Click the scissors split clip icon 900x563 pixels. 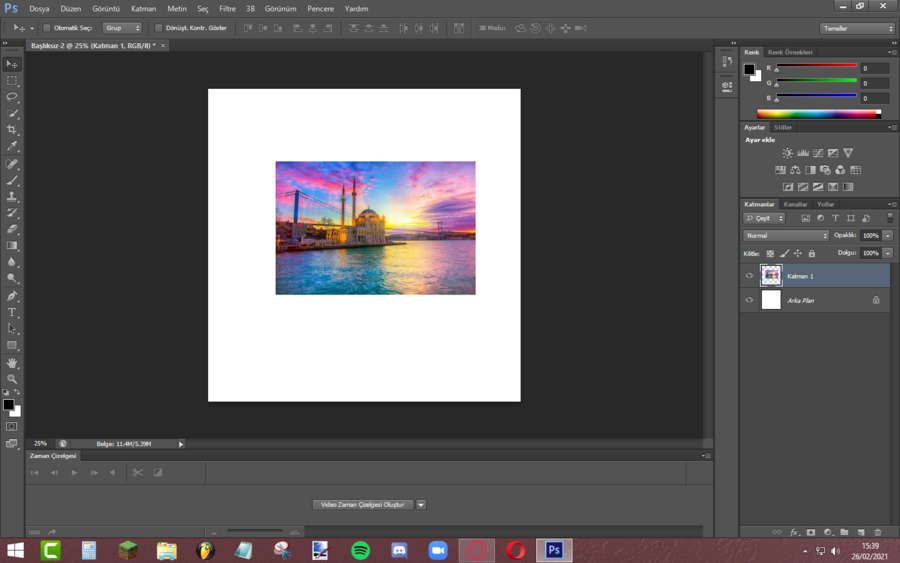(x=138, y=472)
